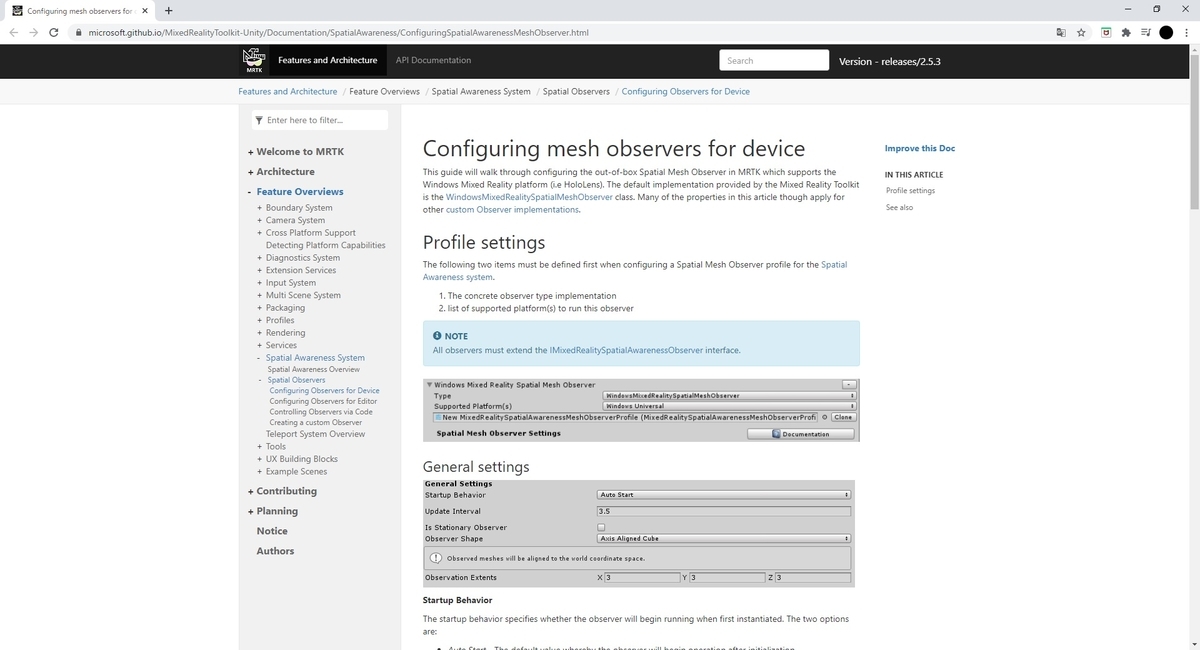Open the Authors page

pyautogui.click(x=275, y=551)
